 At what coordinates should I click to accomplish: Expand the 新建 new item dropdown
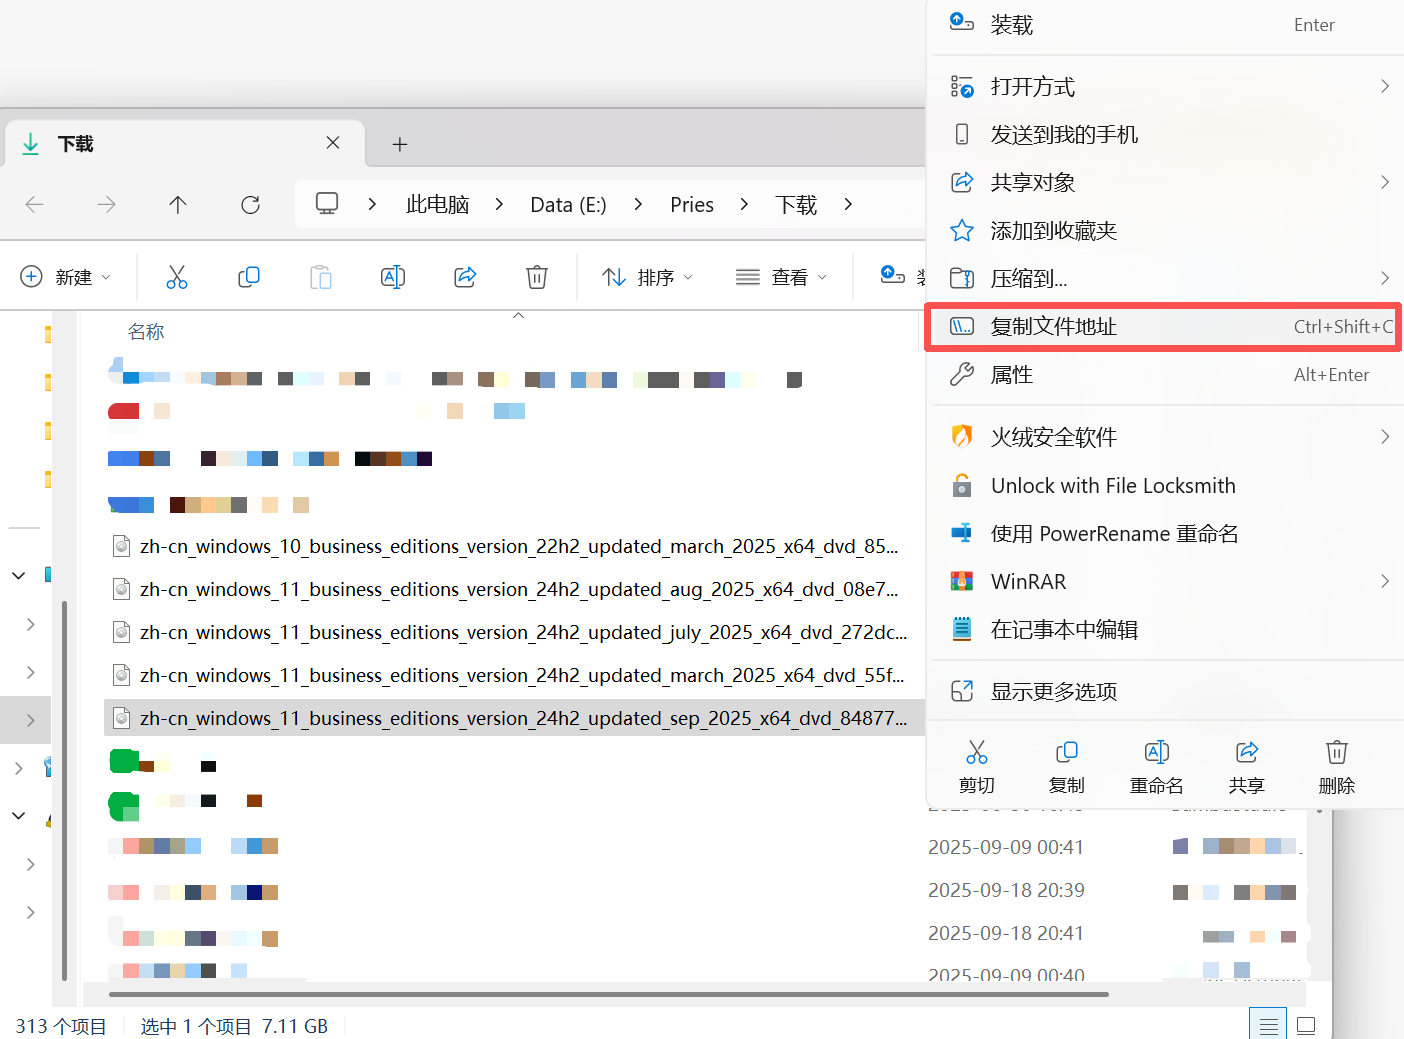coord(66,277)
